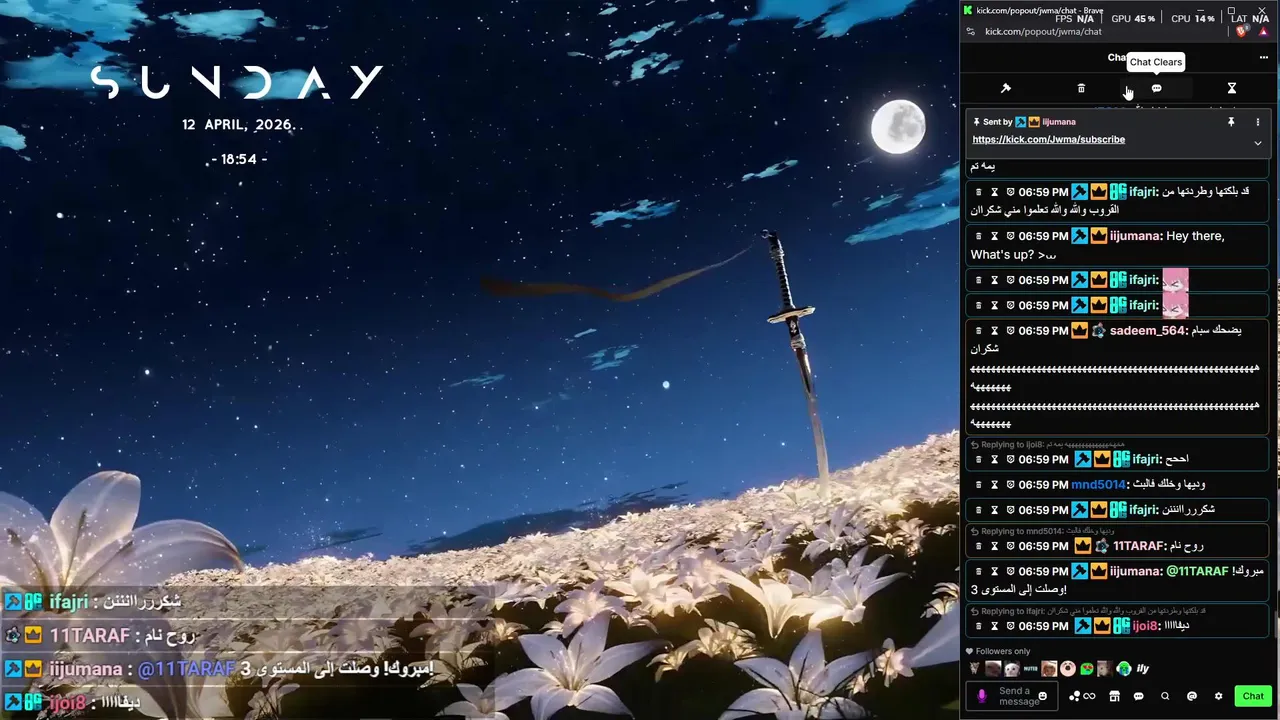Click the shield icon on 11TARAF's message
Viewport: 1280px width, 720px height.
[1010, 547]
